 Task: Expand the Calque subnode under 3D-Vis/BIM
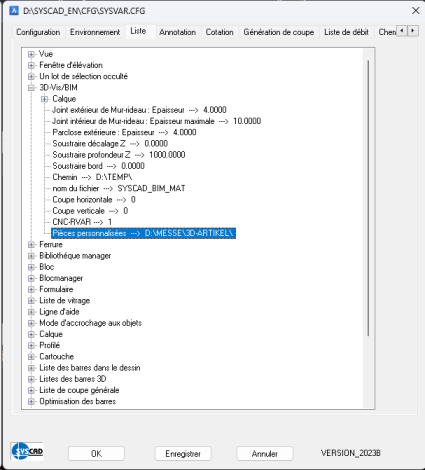[44, 99]
